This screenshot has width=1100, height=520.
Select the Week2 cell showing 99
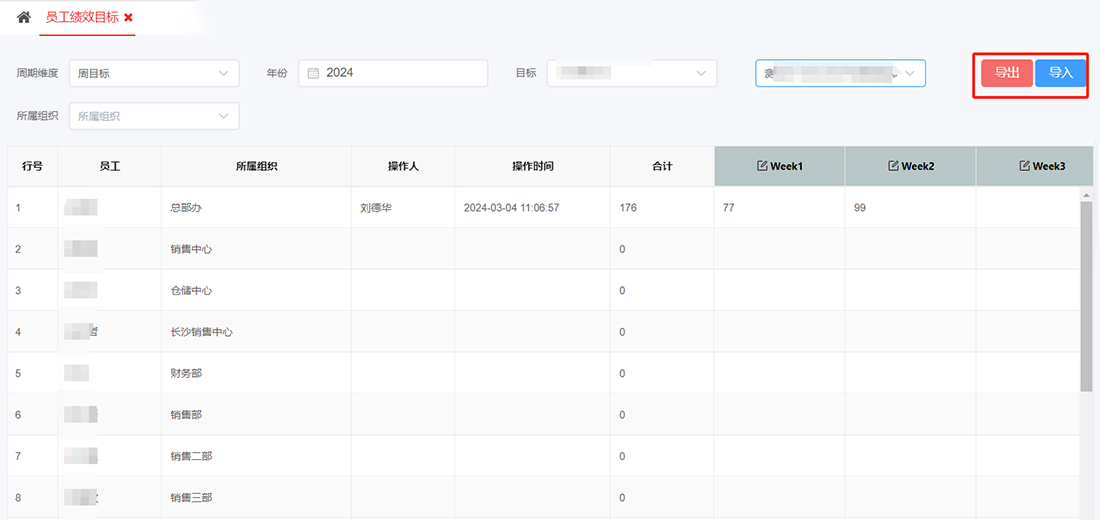click(x=909, y=208)
